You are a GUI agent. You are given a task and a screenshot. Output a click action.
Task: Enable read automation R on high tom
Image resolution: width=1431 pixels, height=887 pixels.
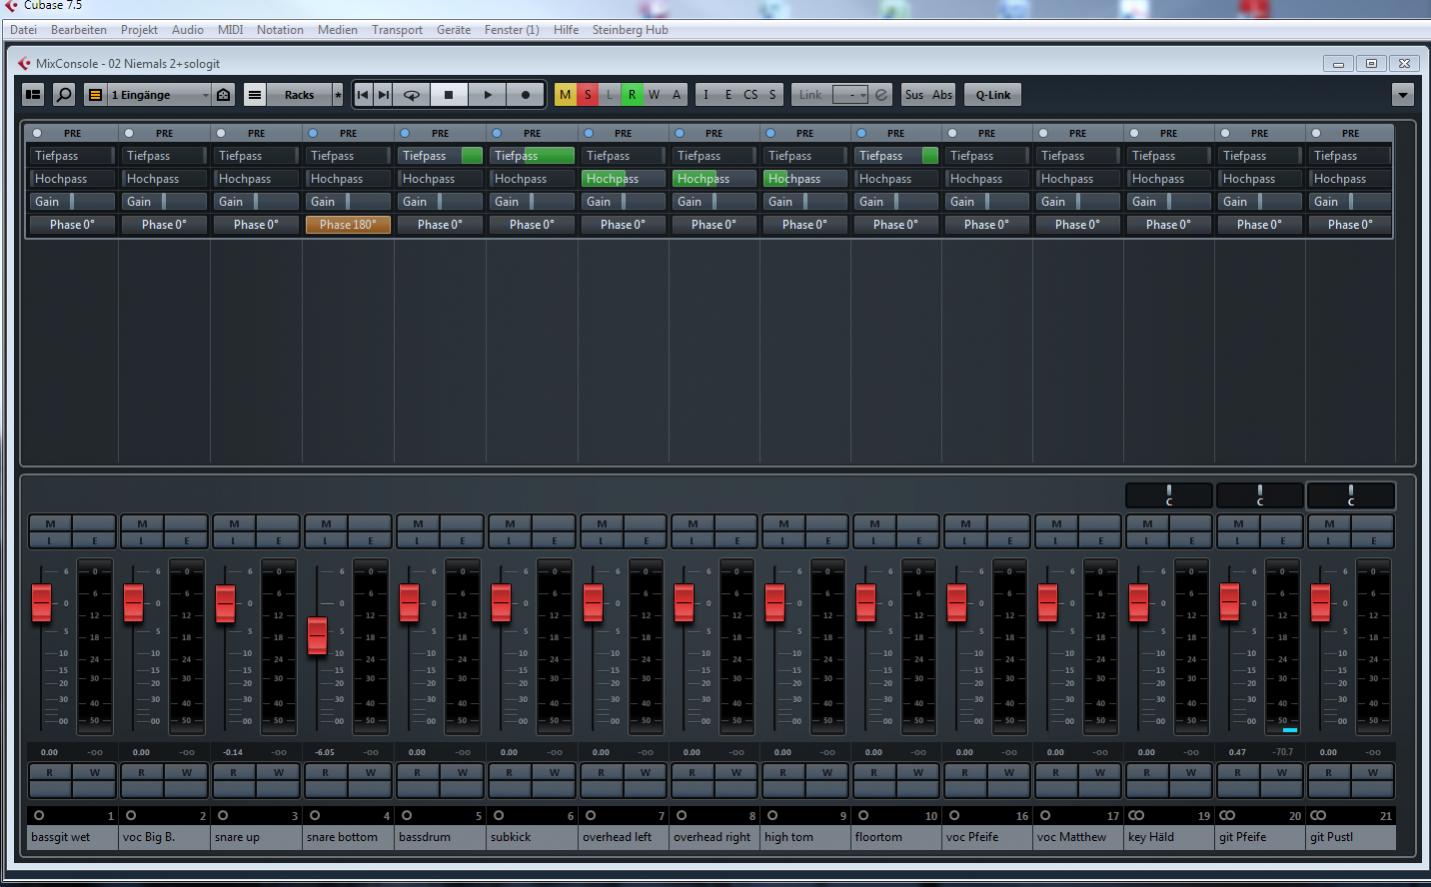pos(783,772)
